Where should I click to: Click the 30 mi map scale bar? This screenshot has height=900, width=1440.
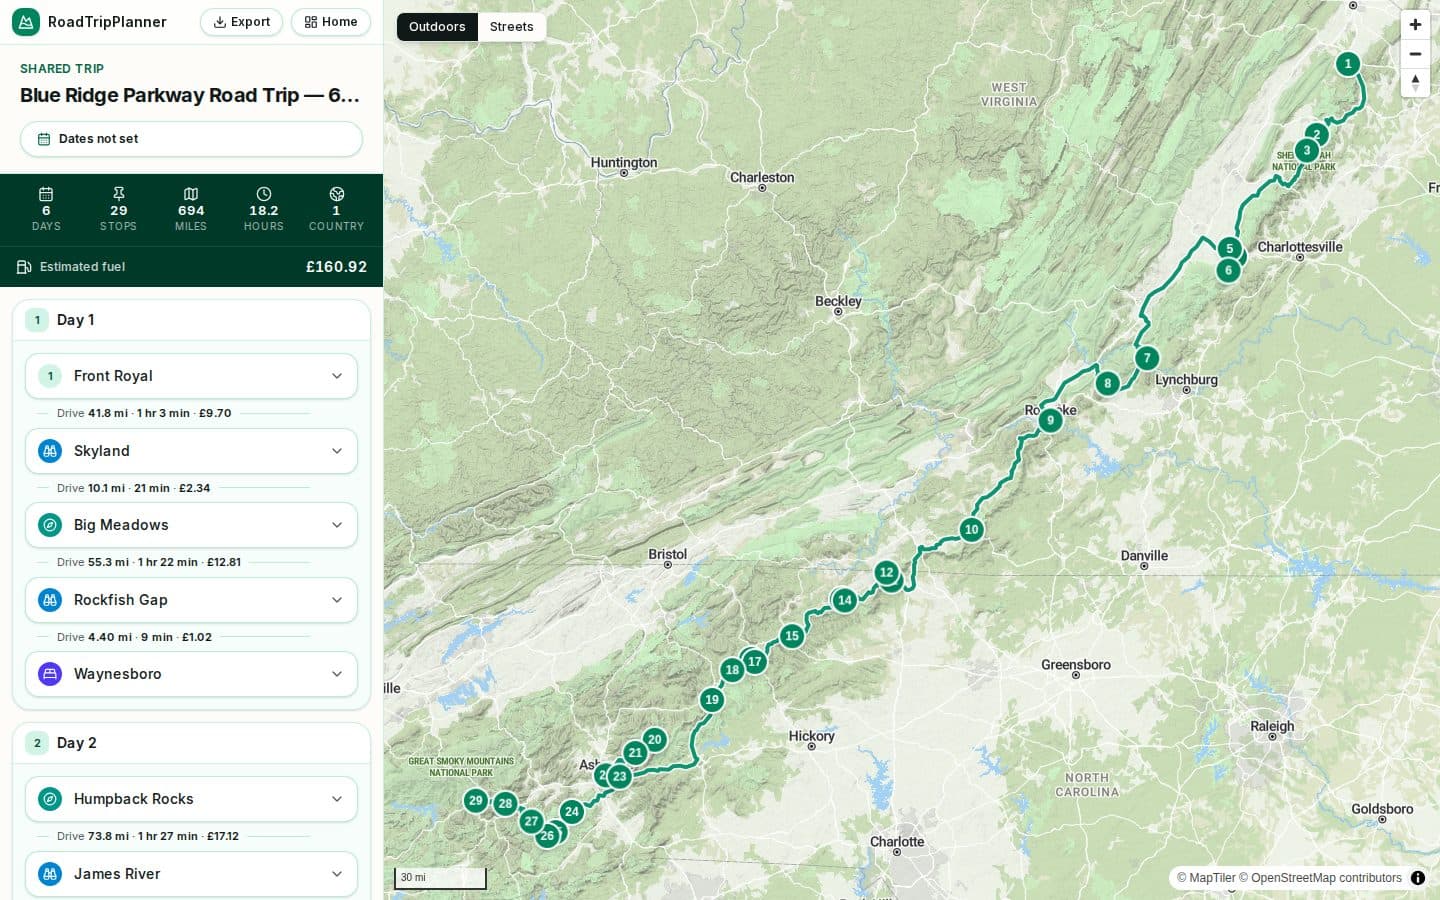440,878
